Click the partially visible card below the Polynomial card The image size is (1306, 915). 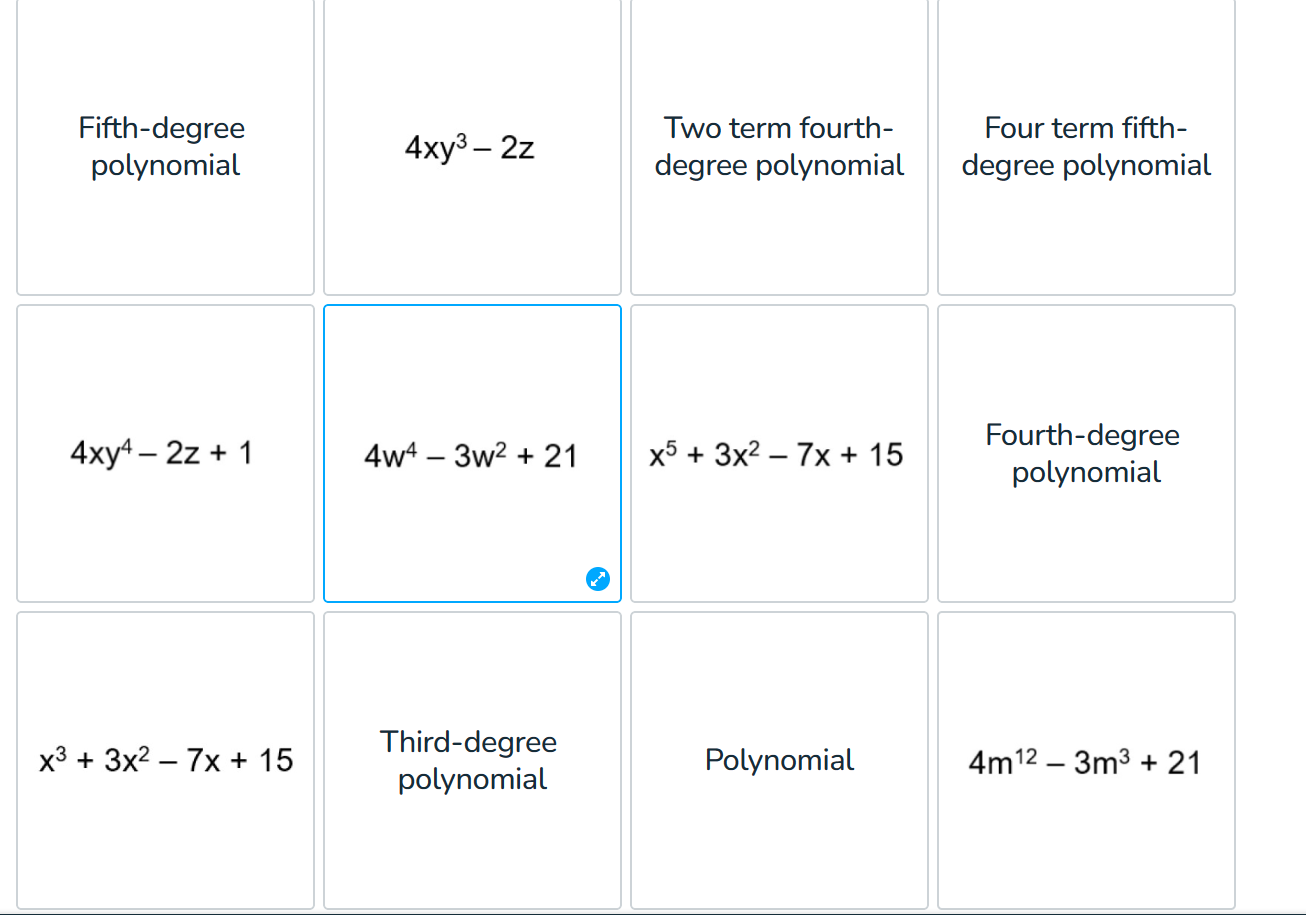click(x=780, y=911)
